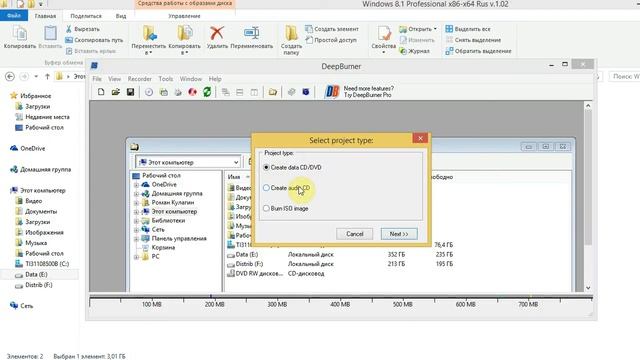Viewport: 640px width, 360px height.
Task: Switch to the Главная ribbon tab
Action: [x=45, y=16]
